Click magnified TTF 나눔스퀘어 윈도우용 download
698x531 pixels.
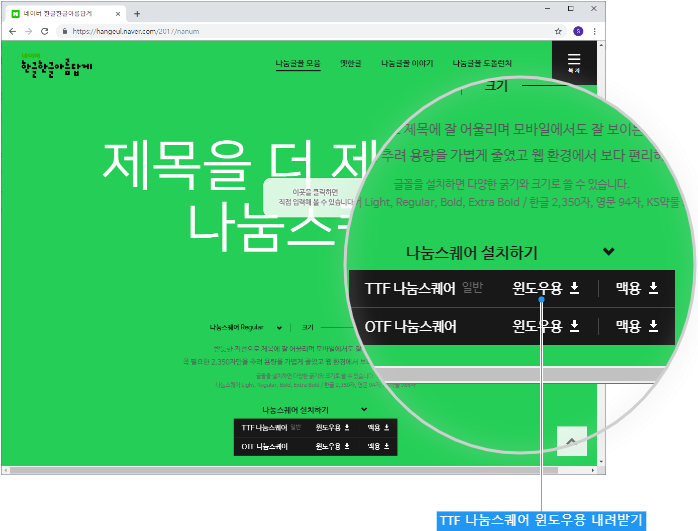coord(546,288)
